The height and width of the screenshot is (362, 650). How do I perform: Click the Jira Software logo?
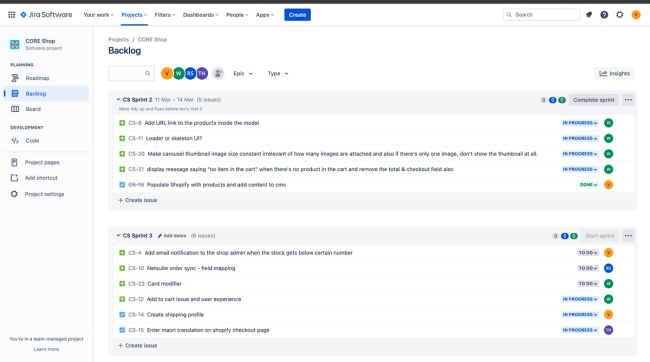coord(46,15)
